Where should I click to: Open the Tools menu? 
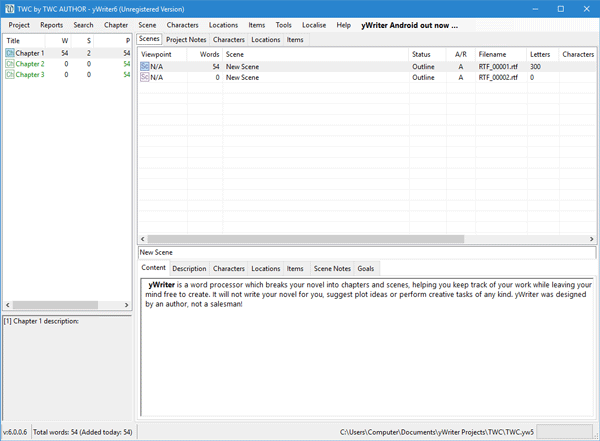pyautogui.click(x=284, y=25)
